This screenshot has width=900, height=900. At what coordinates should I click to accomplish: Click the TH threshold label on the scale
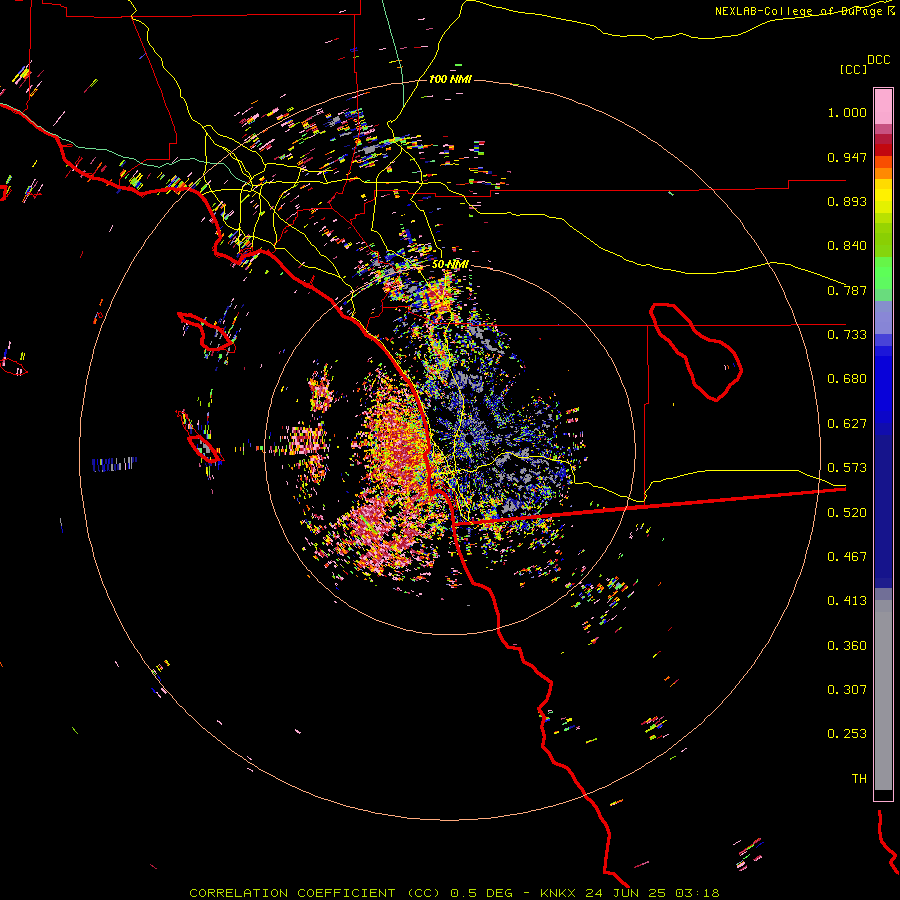[x=859, y=779]
